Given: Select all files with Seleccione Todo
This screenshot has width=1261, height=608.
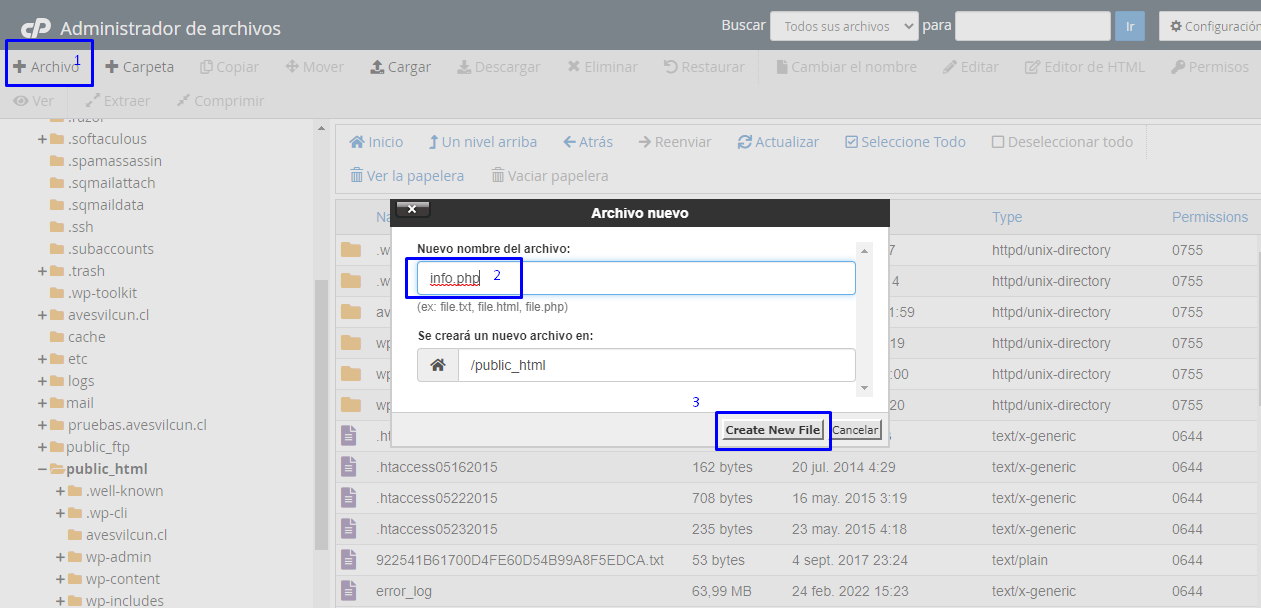Looking at the screenshot, I should 905,141.
